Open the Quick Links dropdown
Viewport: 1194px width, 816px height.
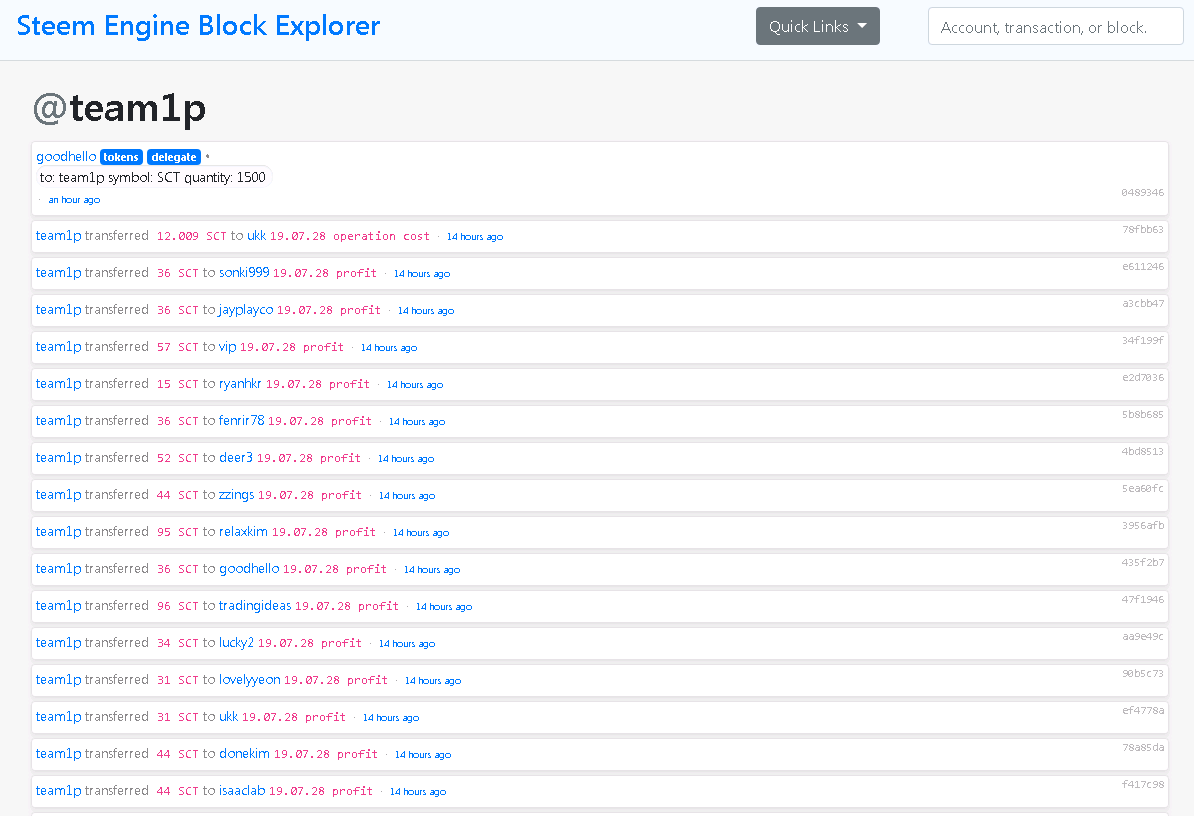[x=817, y=26]
